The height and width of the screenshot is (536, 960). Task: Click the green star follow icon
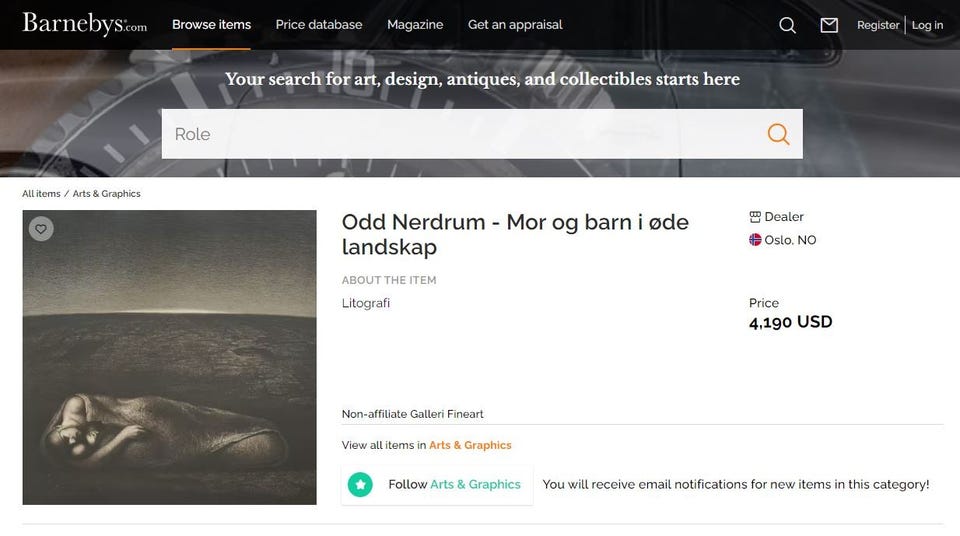click(x=360, y=485)
